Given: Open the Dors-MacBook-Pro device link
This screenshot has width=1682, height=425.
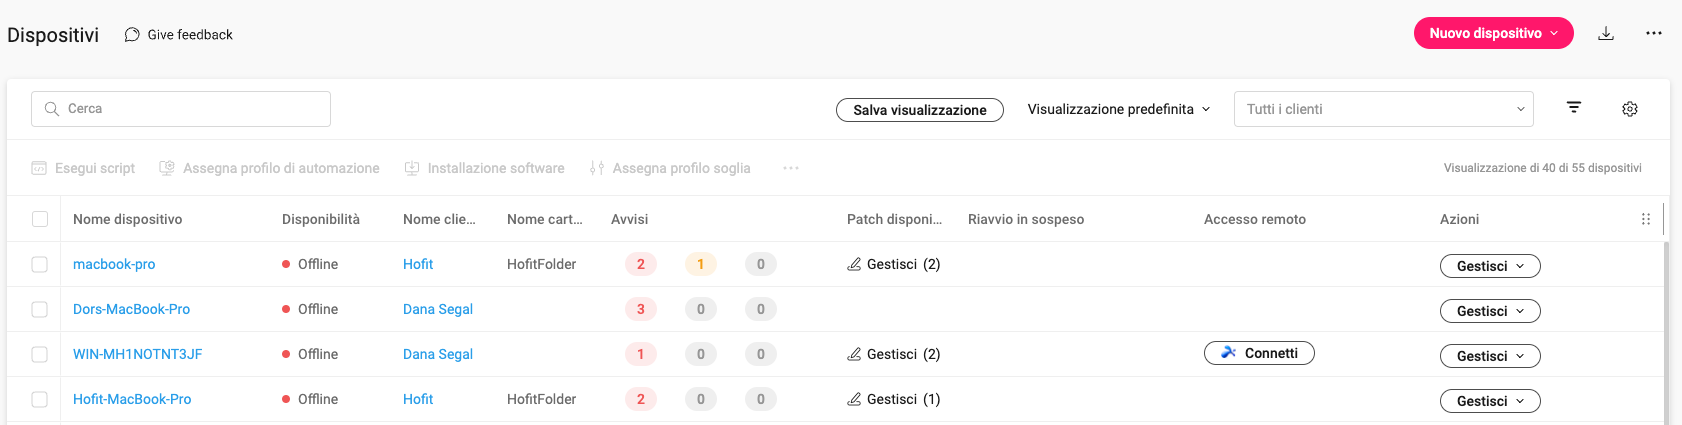Looking at the screenshot, I should pos(131,309).
